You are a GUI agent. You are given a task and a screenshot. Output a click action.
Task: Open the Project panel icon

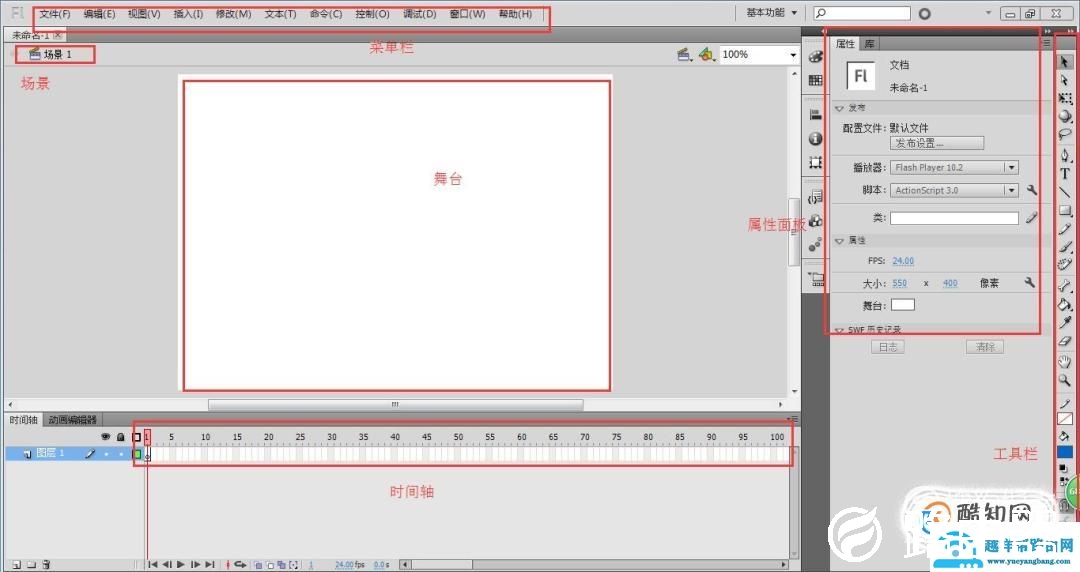tap(816, 279)
